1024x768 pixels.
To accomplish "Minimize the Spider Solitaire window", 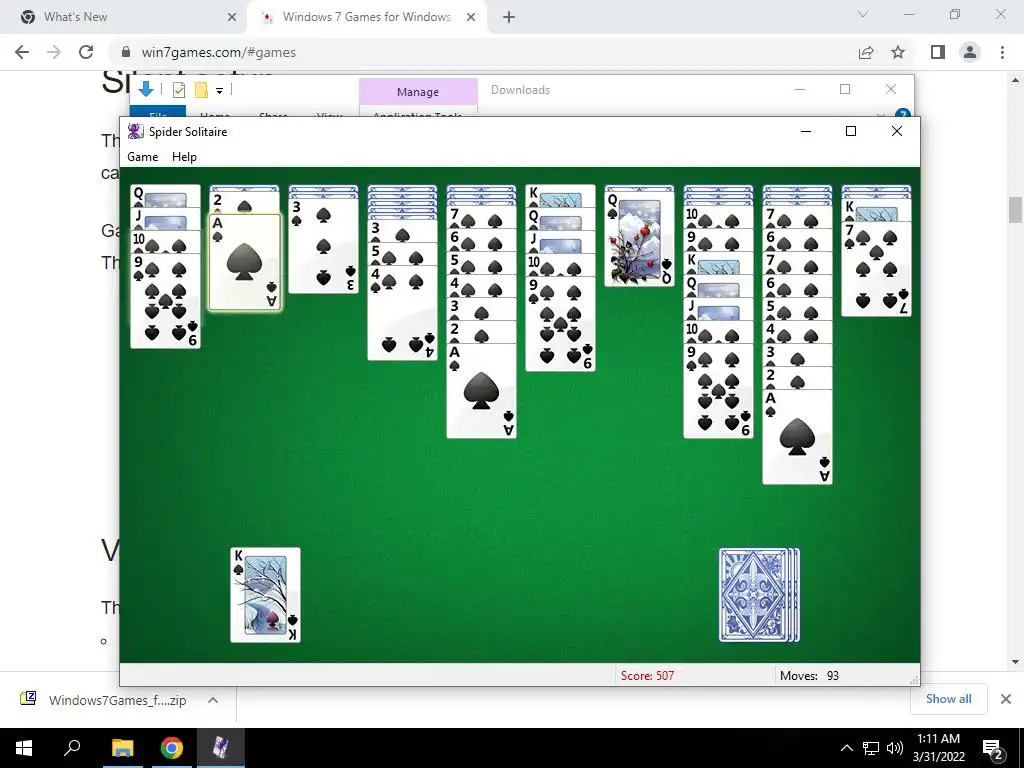I will pos(806,131).
